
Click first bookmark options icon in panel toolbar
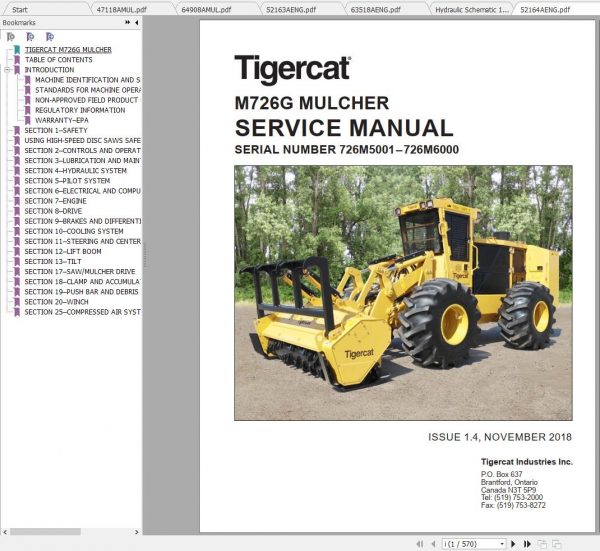[11, 37]
